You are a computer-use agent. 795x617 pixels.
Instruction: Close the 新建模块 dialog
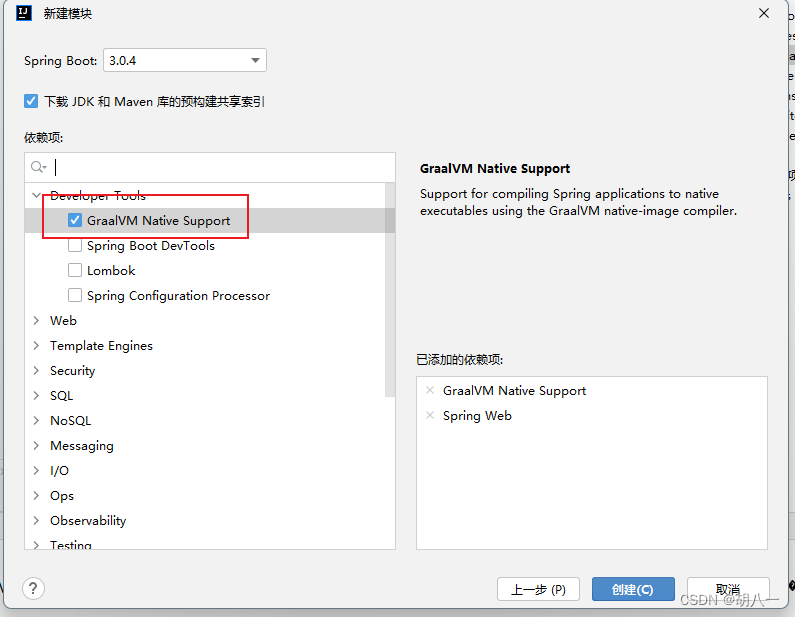(764, 14)
